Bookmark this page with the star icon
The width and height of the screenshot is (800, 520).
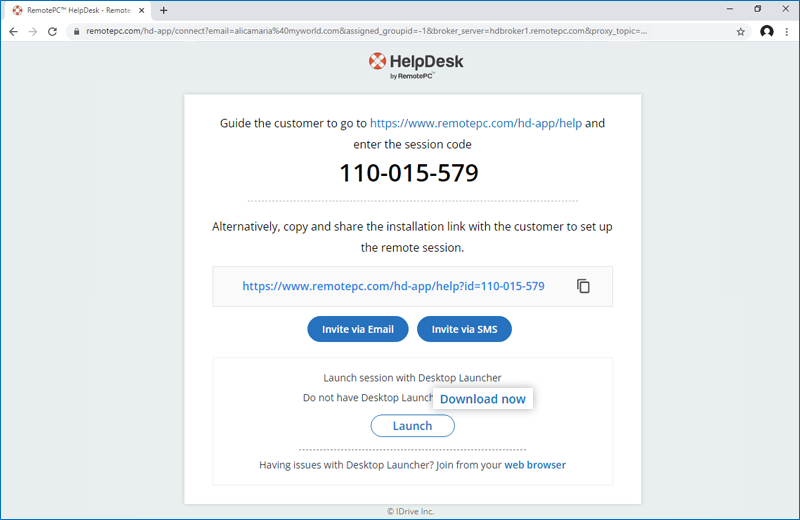pyautogui.click(x=740, y=32)
